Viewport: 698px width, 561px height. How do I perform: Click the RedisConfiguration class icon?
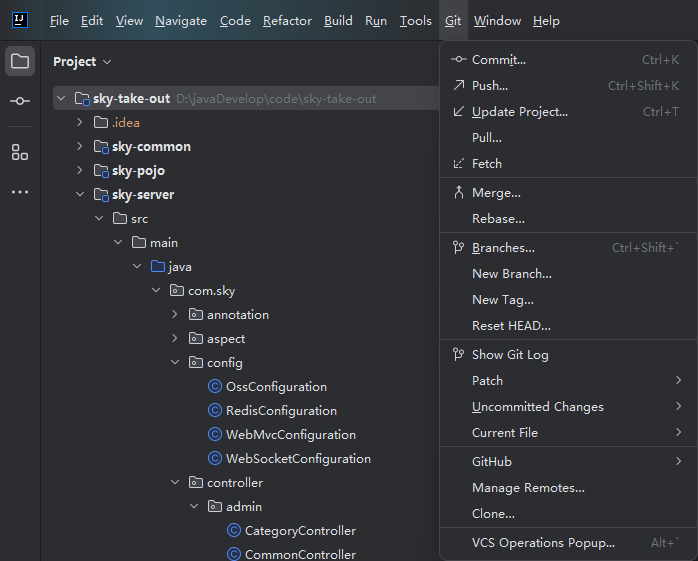tap(215, 410)
